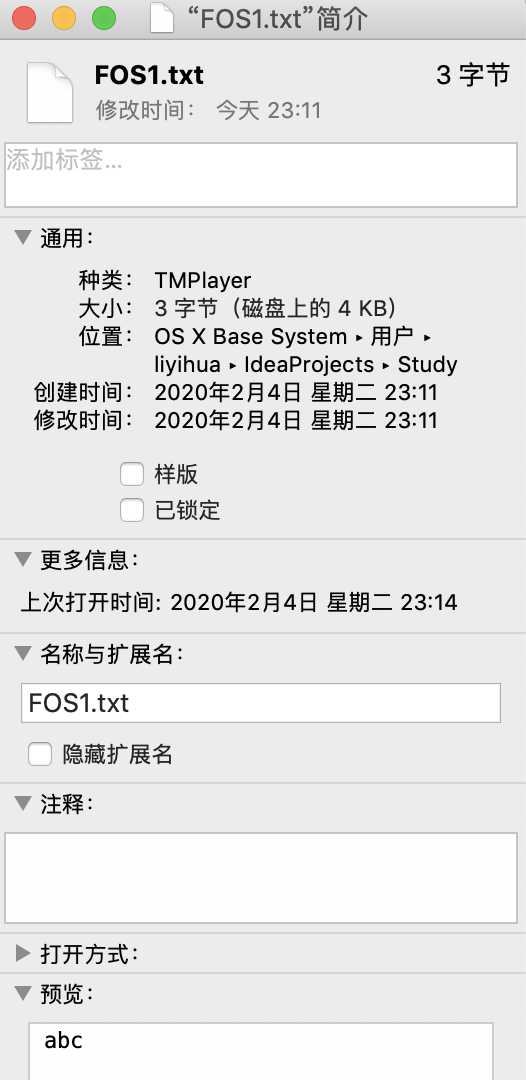This screenshot has height=1080, width=526.
Task: Click the green zoom window button
Action: pos(104,18)
